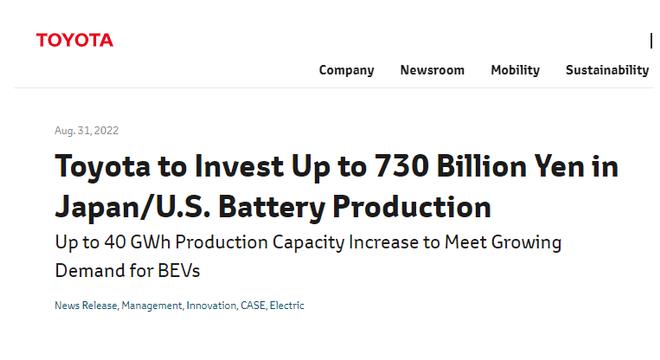
Task: Click the headline's Japan/U.S. Battery Production line
Action: 273,208
